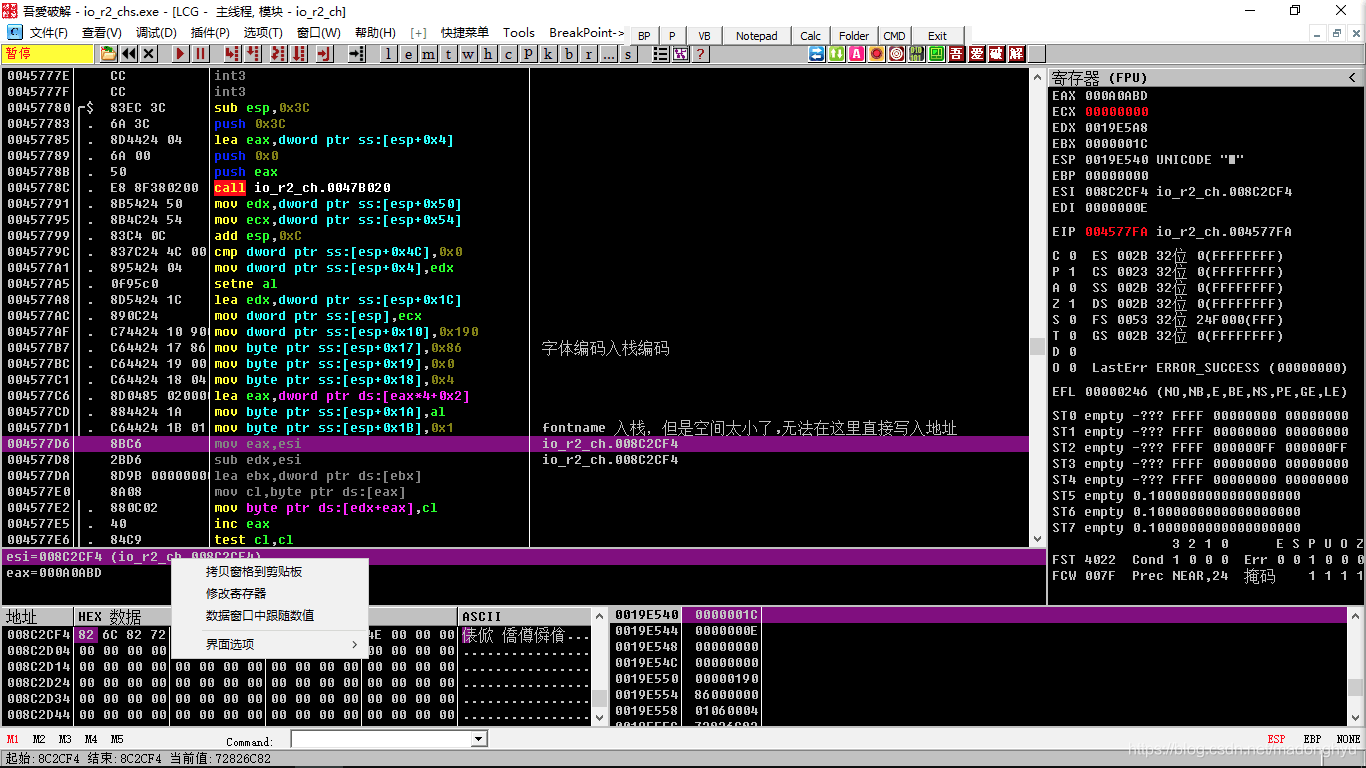Open the 插件(P) menu

pos(210,33)
